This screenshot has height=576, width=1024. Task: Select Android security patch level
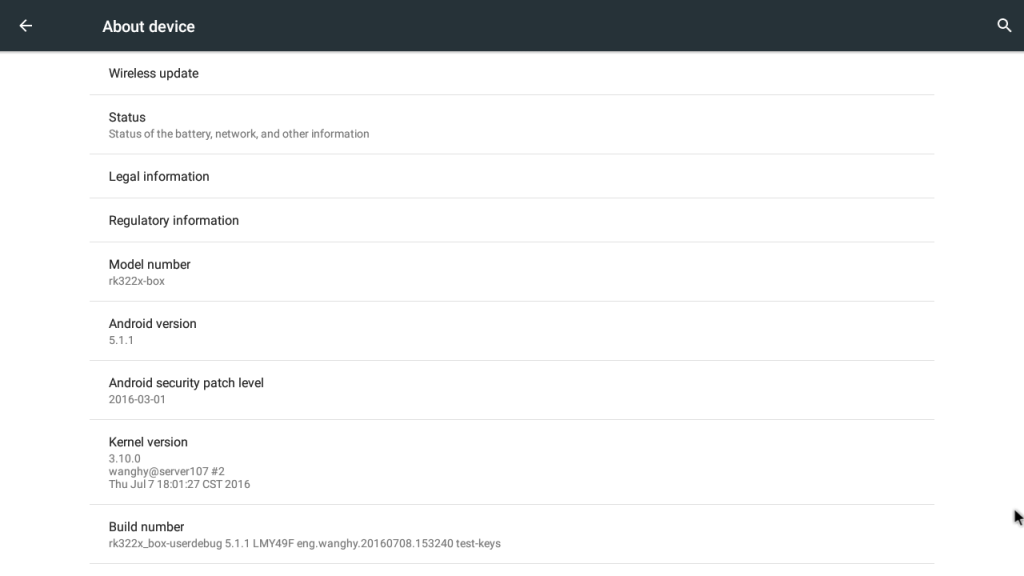[186, 383]
